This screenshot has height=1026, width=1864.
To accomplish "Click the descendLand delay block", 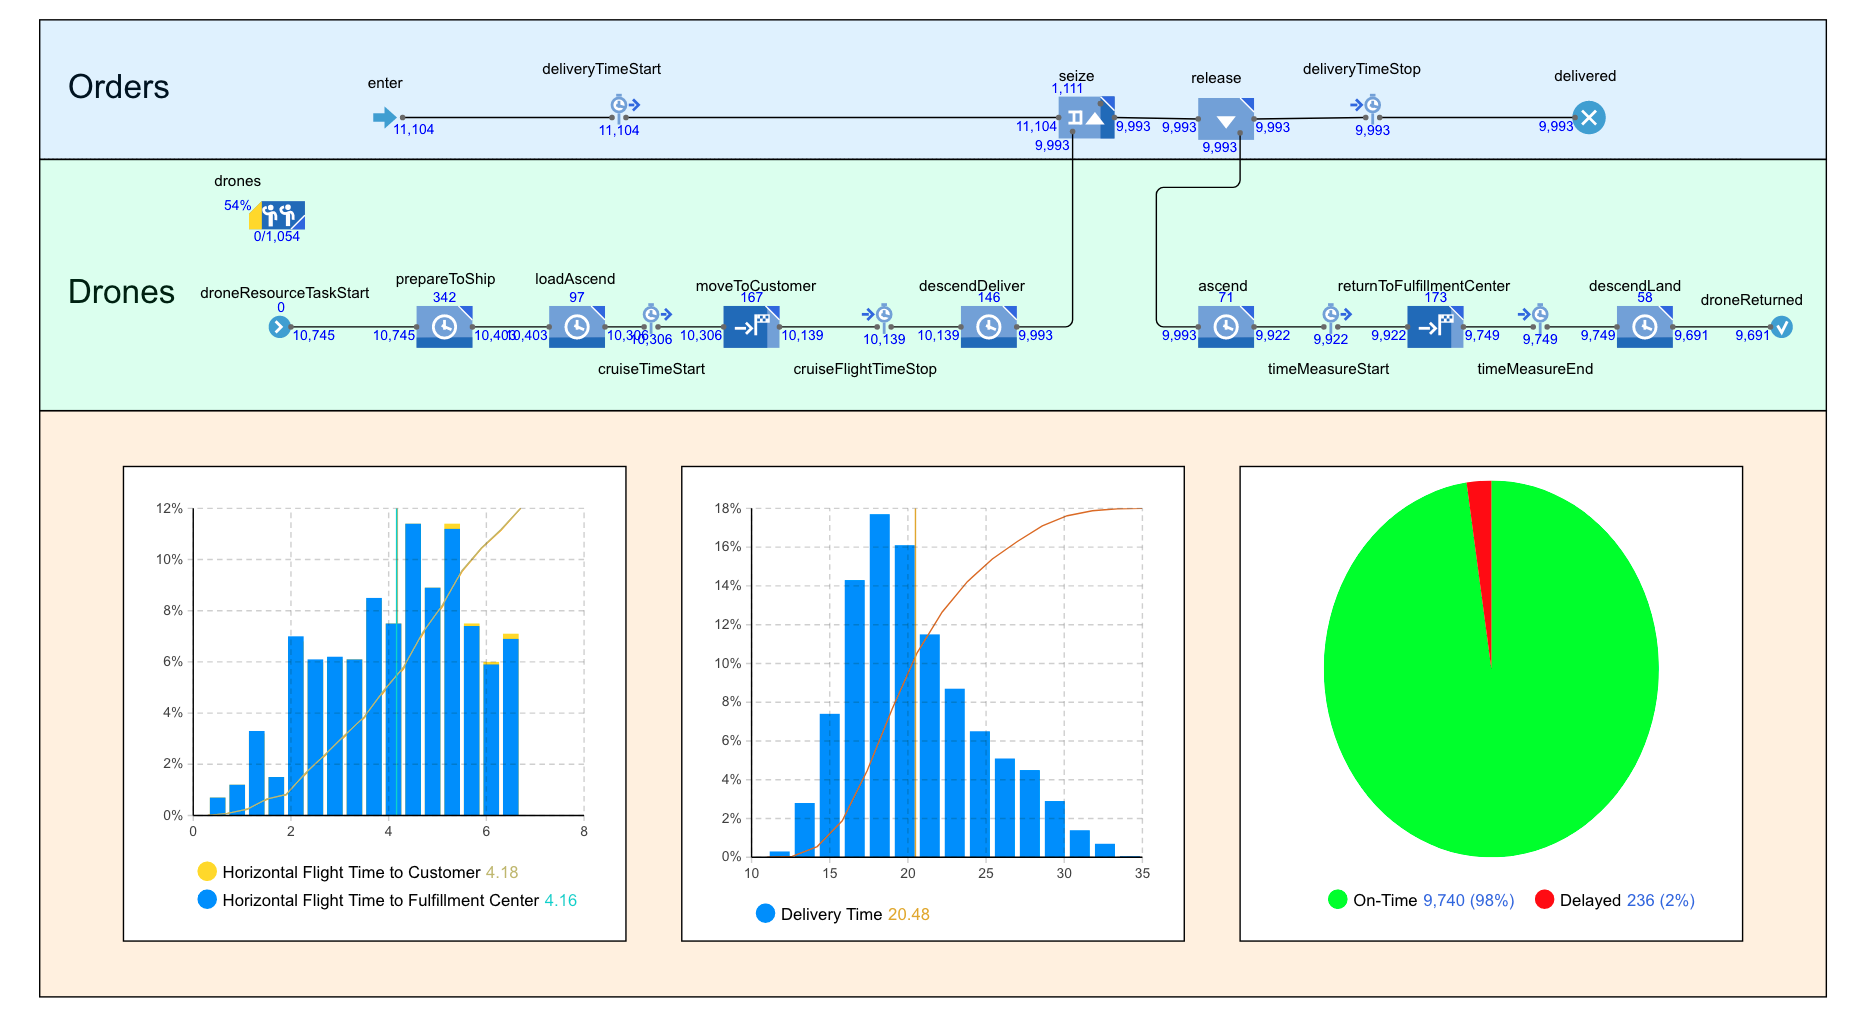I will click(x=1645, y=327).
